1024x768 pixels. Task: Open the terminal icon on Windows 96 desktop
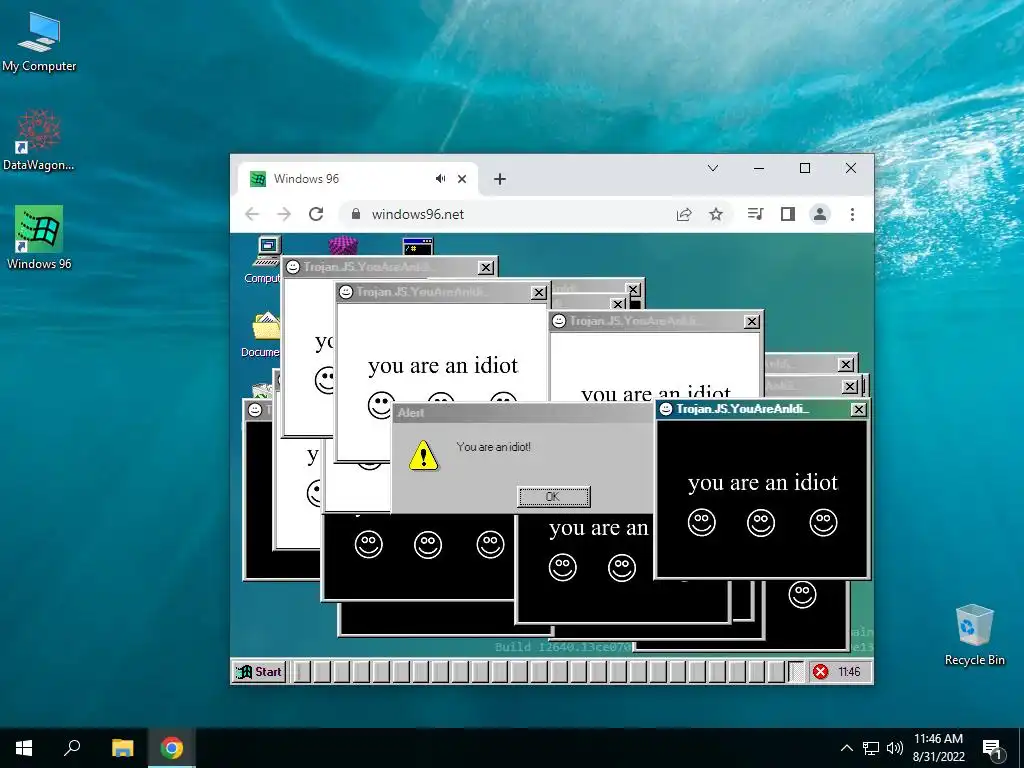418,246
